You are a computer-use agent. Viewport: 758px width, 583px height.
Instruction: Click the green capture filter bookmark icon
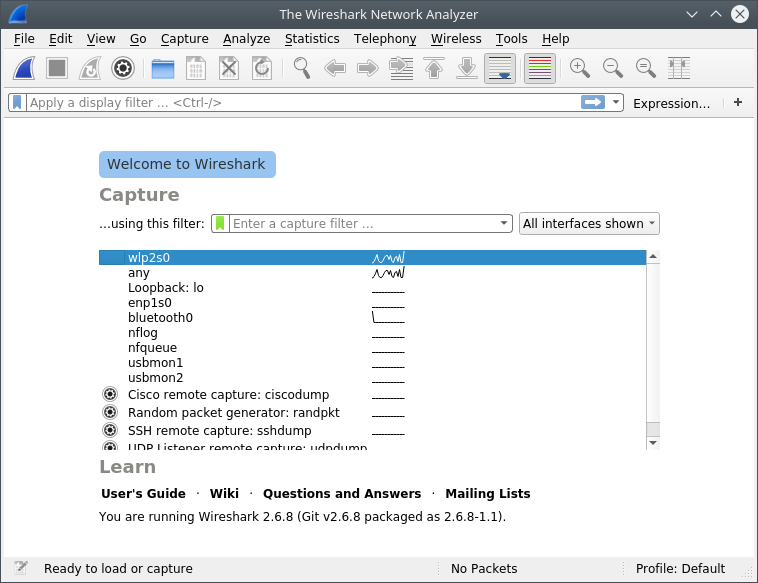220,223
